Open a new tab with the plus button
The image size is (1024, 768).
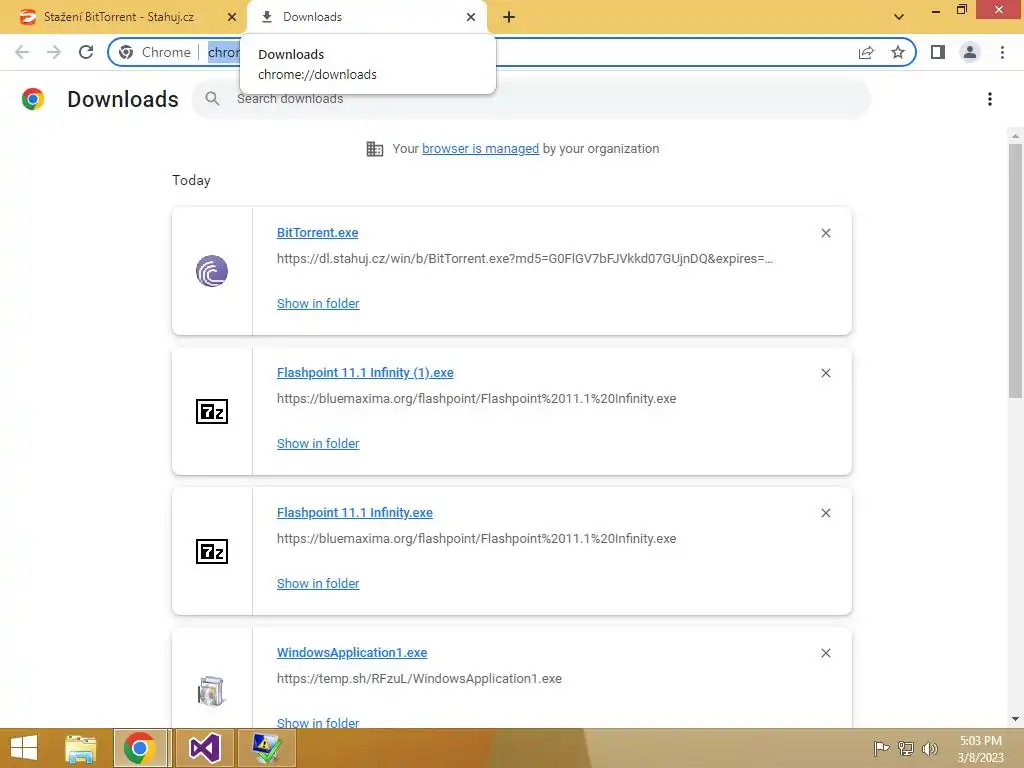[509, 17]
